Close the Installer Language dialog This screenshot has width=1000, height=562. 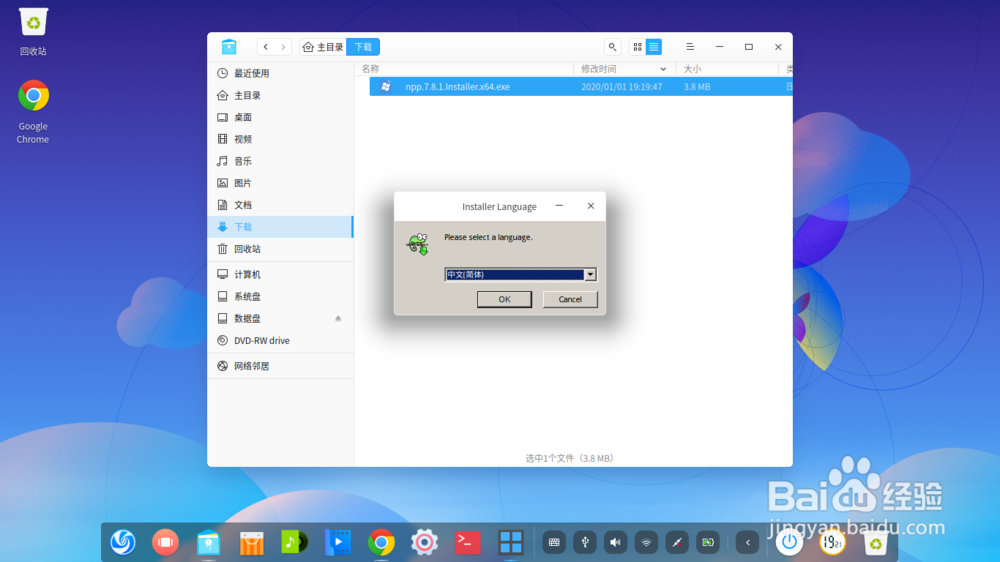[x=591, y=205]
